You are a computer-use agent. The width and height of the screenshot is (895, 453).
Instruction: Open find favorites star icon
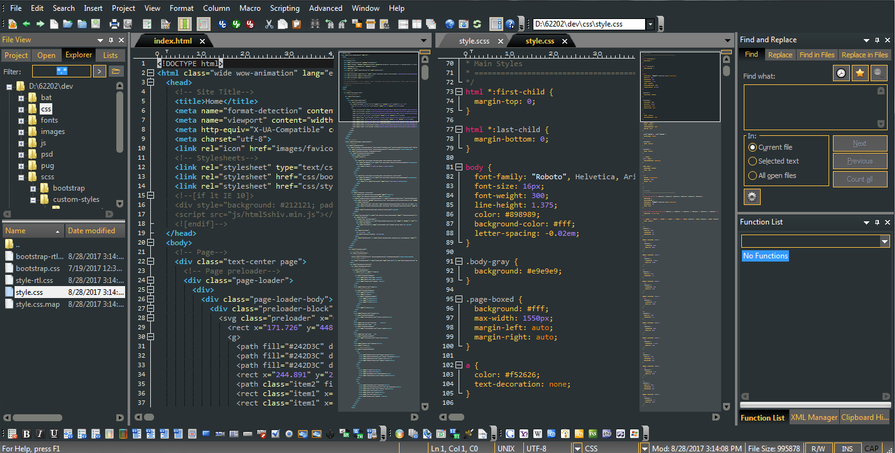(859, 74)
